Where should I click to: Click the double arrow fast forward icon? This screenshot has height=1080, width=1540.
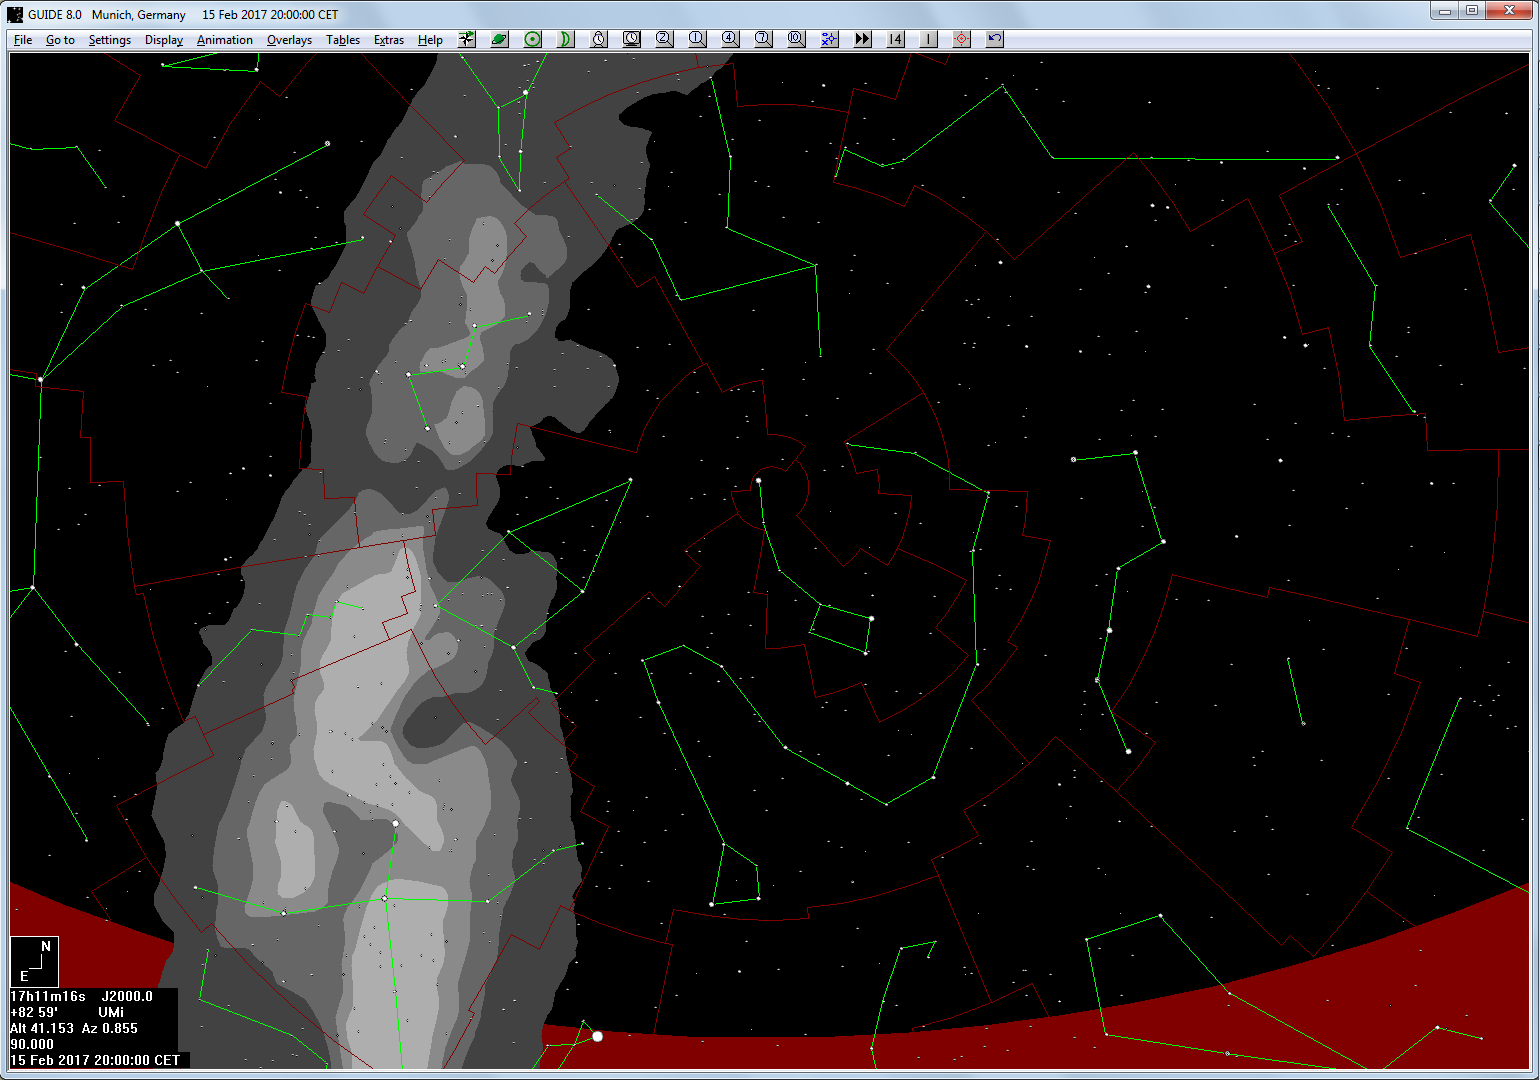pos(863,39)
